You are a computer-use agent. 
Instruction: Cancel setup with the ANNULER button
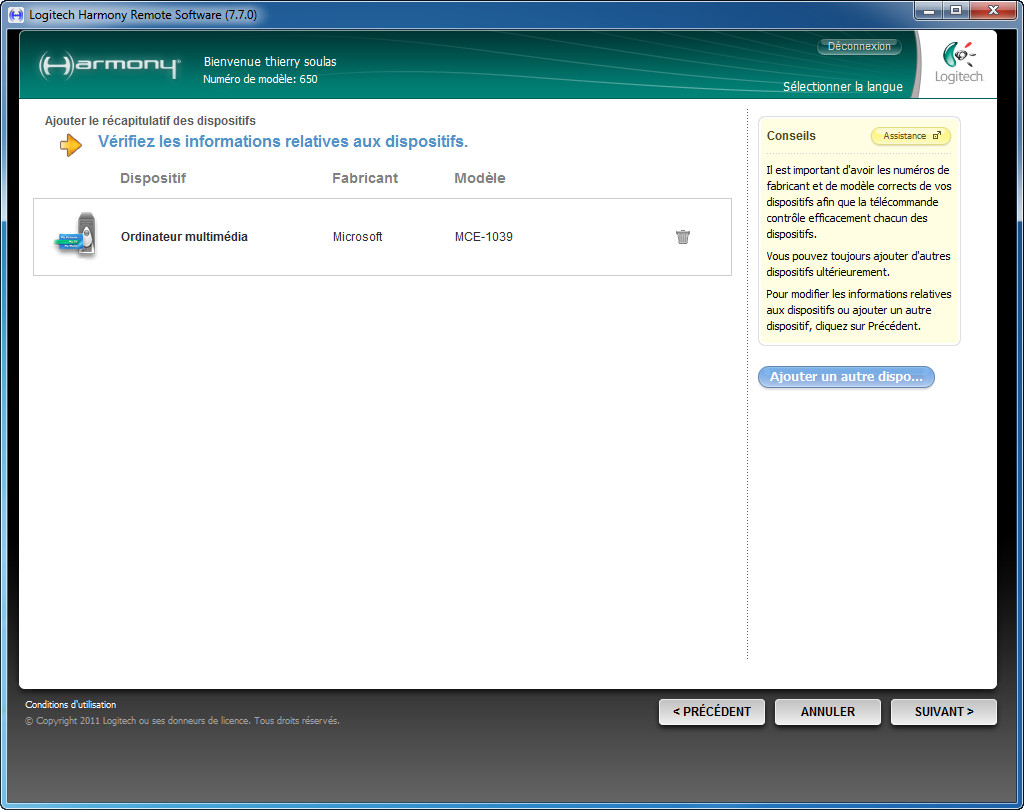tap(827, 712)
